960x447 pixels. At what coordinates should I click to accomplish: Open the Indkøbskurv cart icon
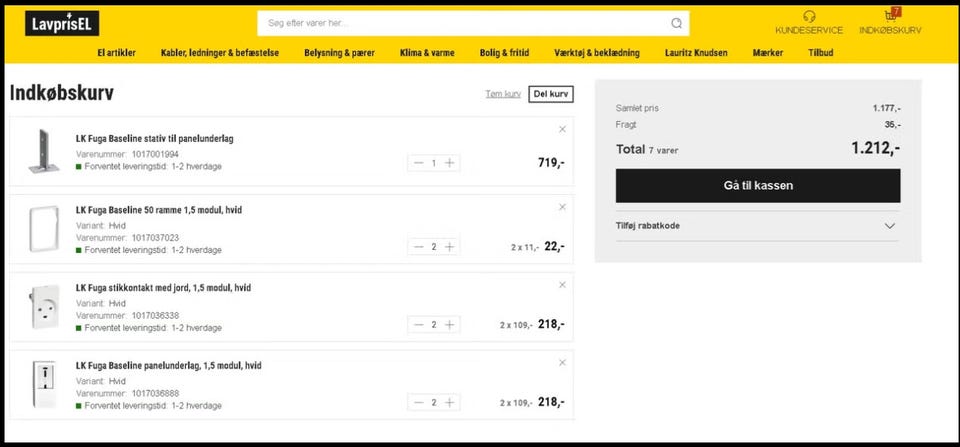coord(890,16)
